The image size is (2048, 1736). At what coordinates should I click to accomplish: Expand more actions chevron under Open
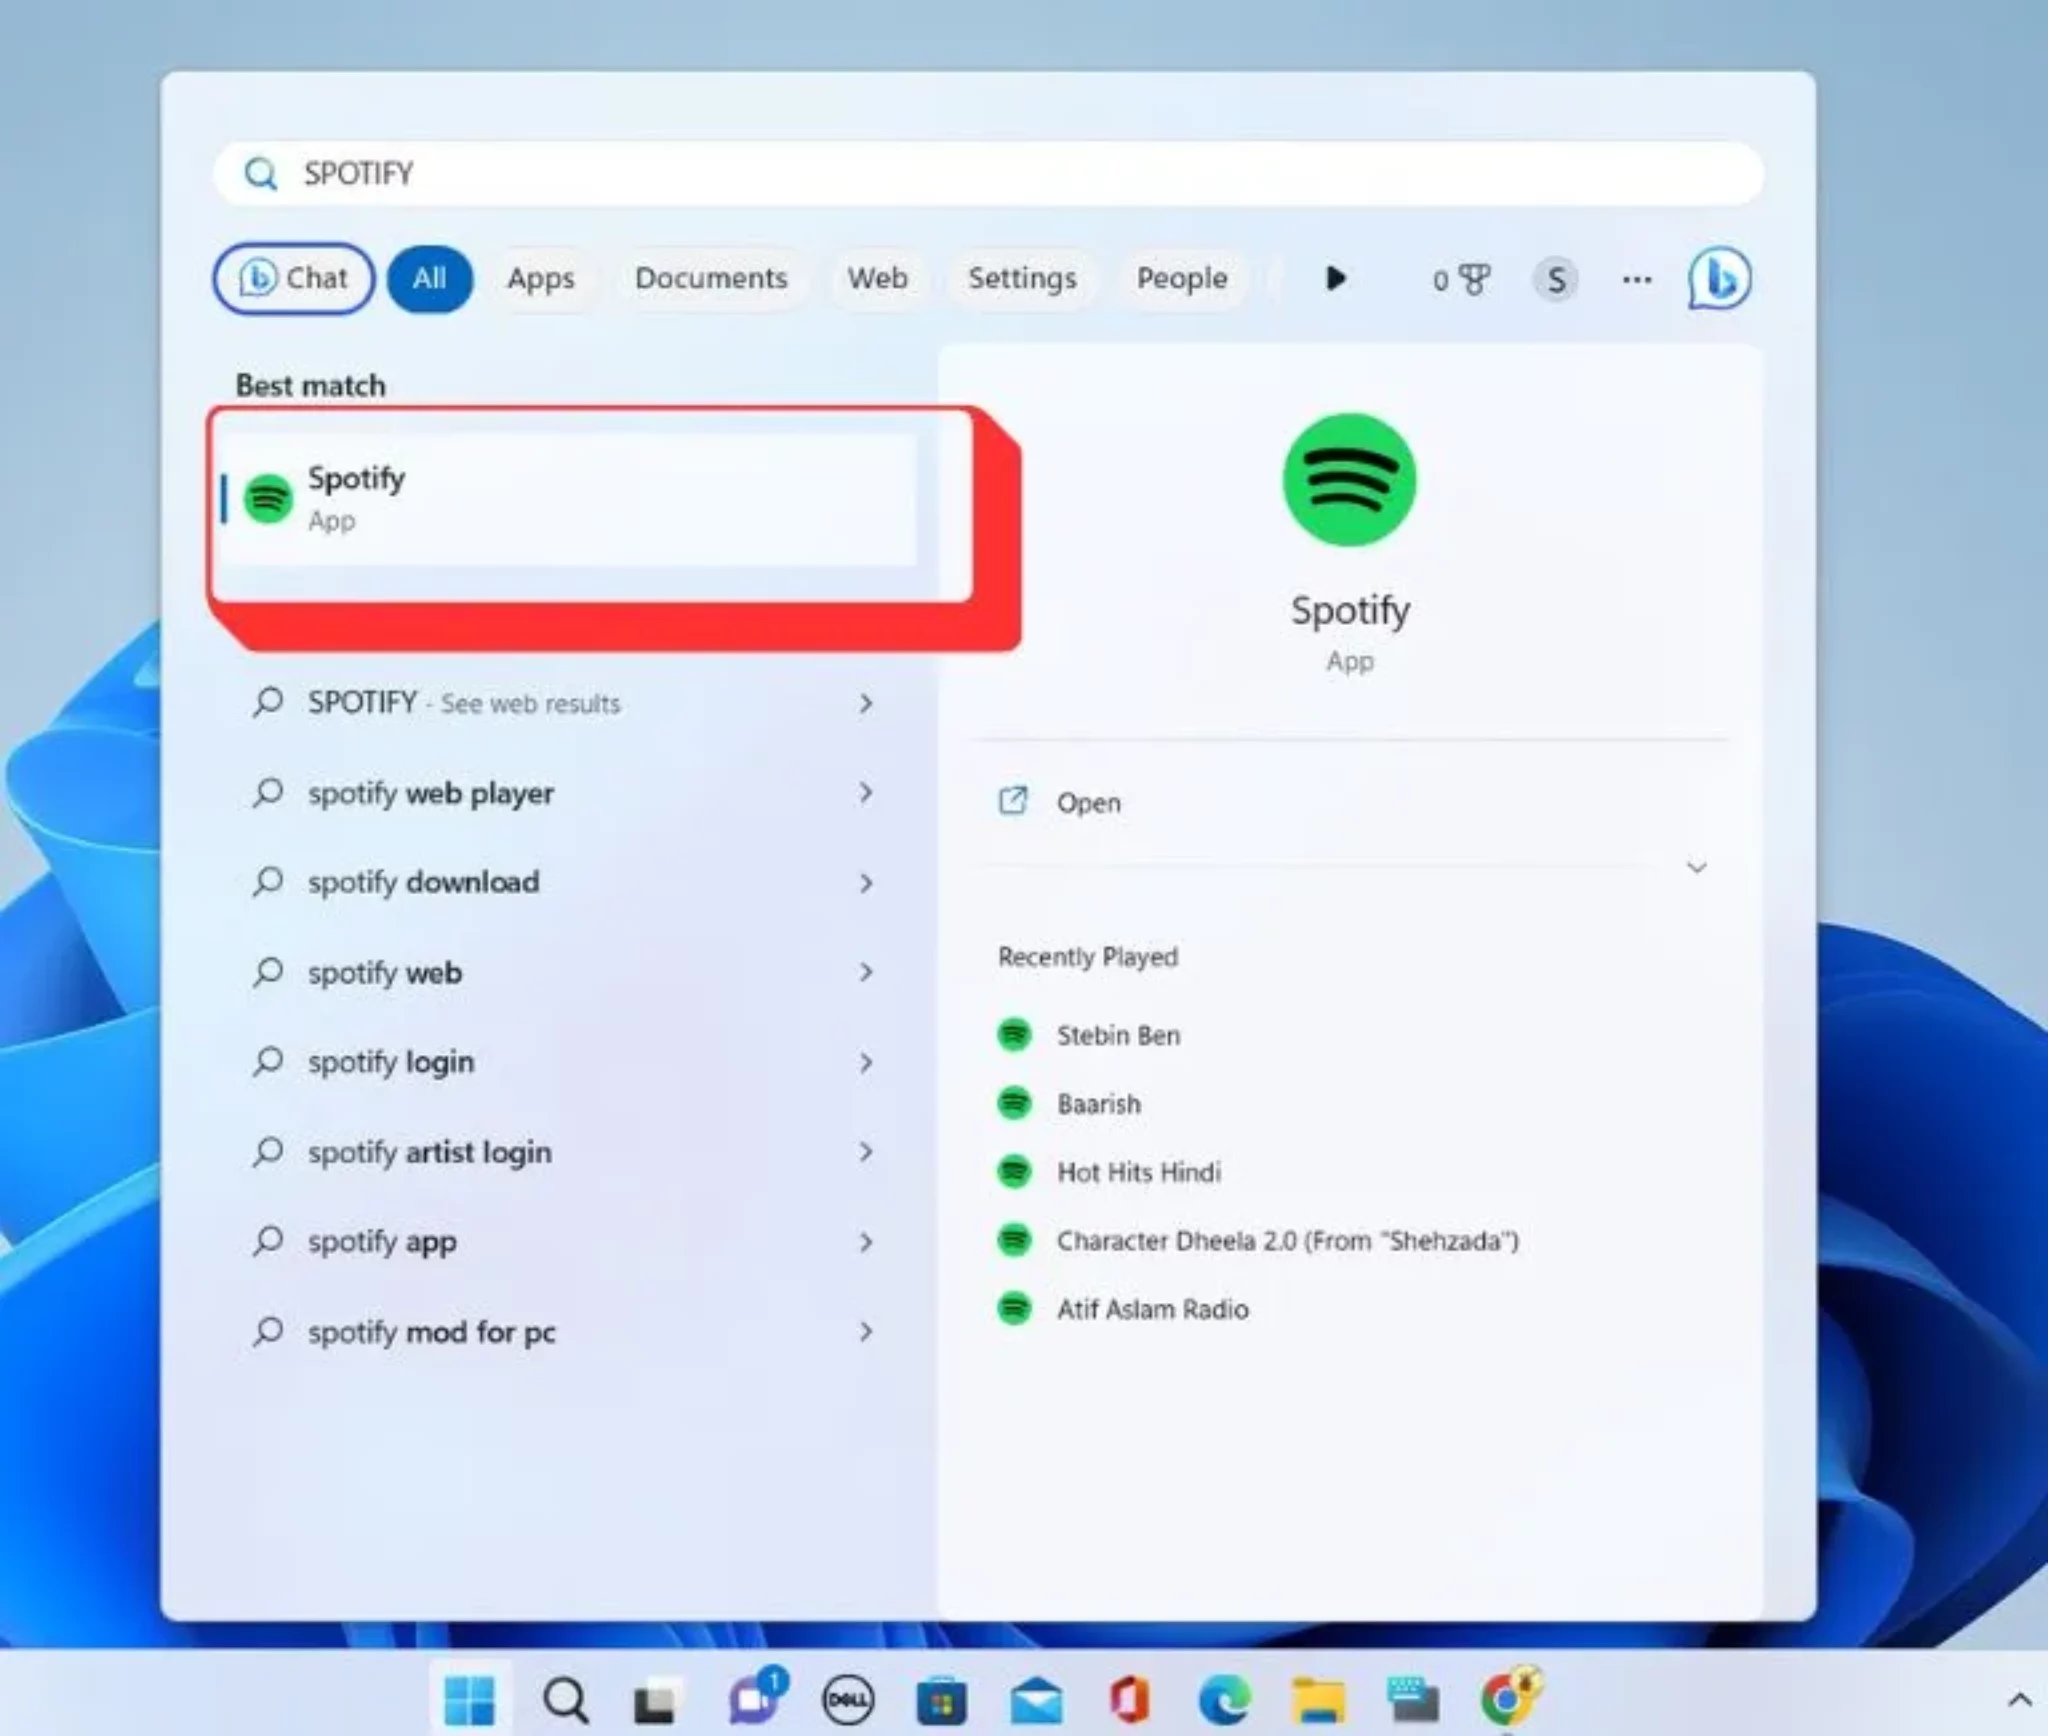(x=1696, y=867)
